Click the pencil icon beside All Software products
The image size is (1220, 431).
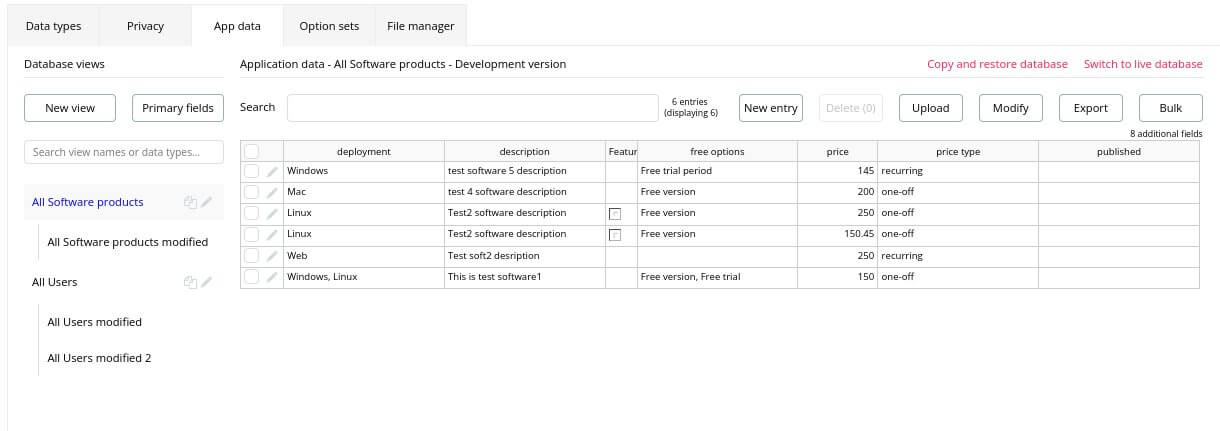[207, 202]
